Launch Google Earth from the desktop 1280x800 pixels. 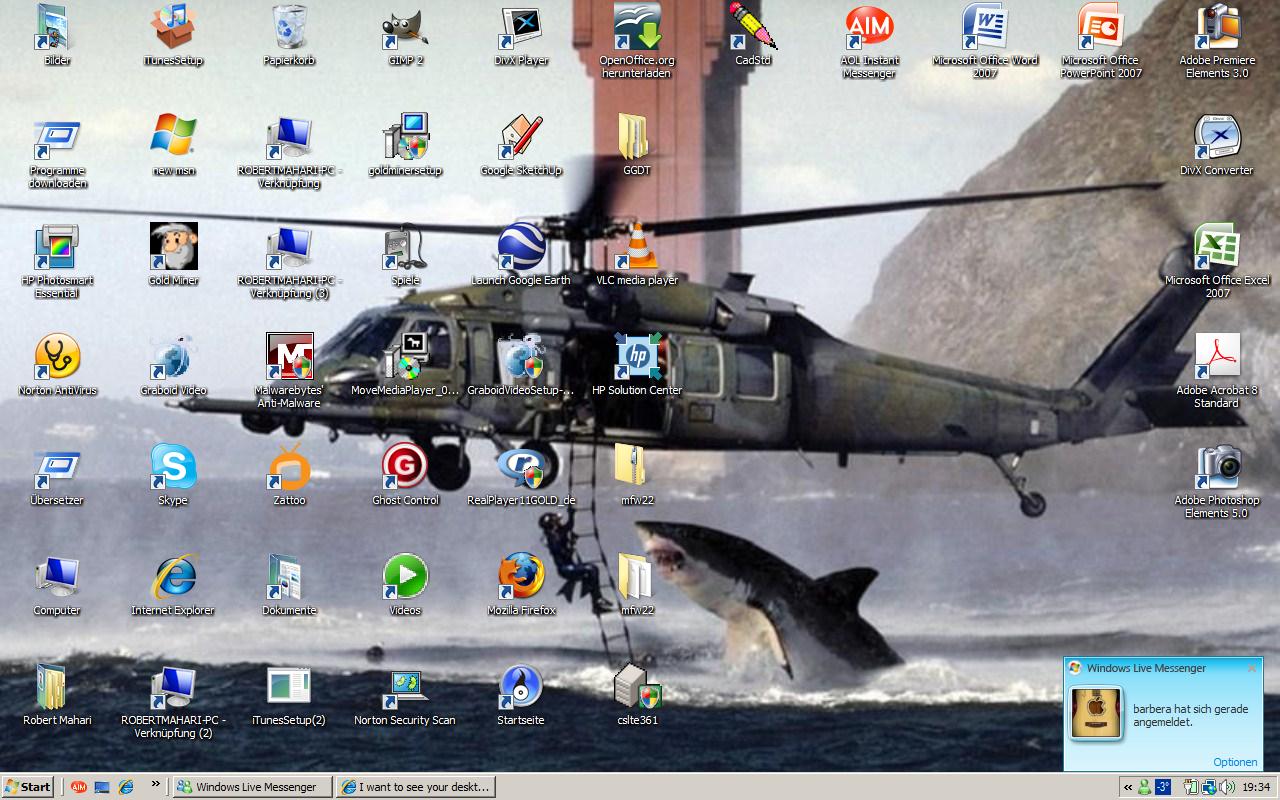[521, 248]
